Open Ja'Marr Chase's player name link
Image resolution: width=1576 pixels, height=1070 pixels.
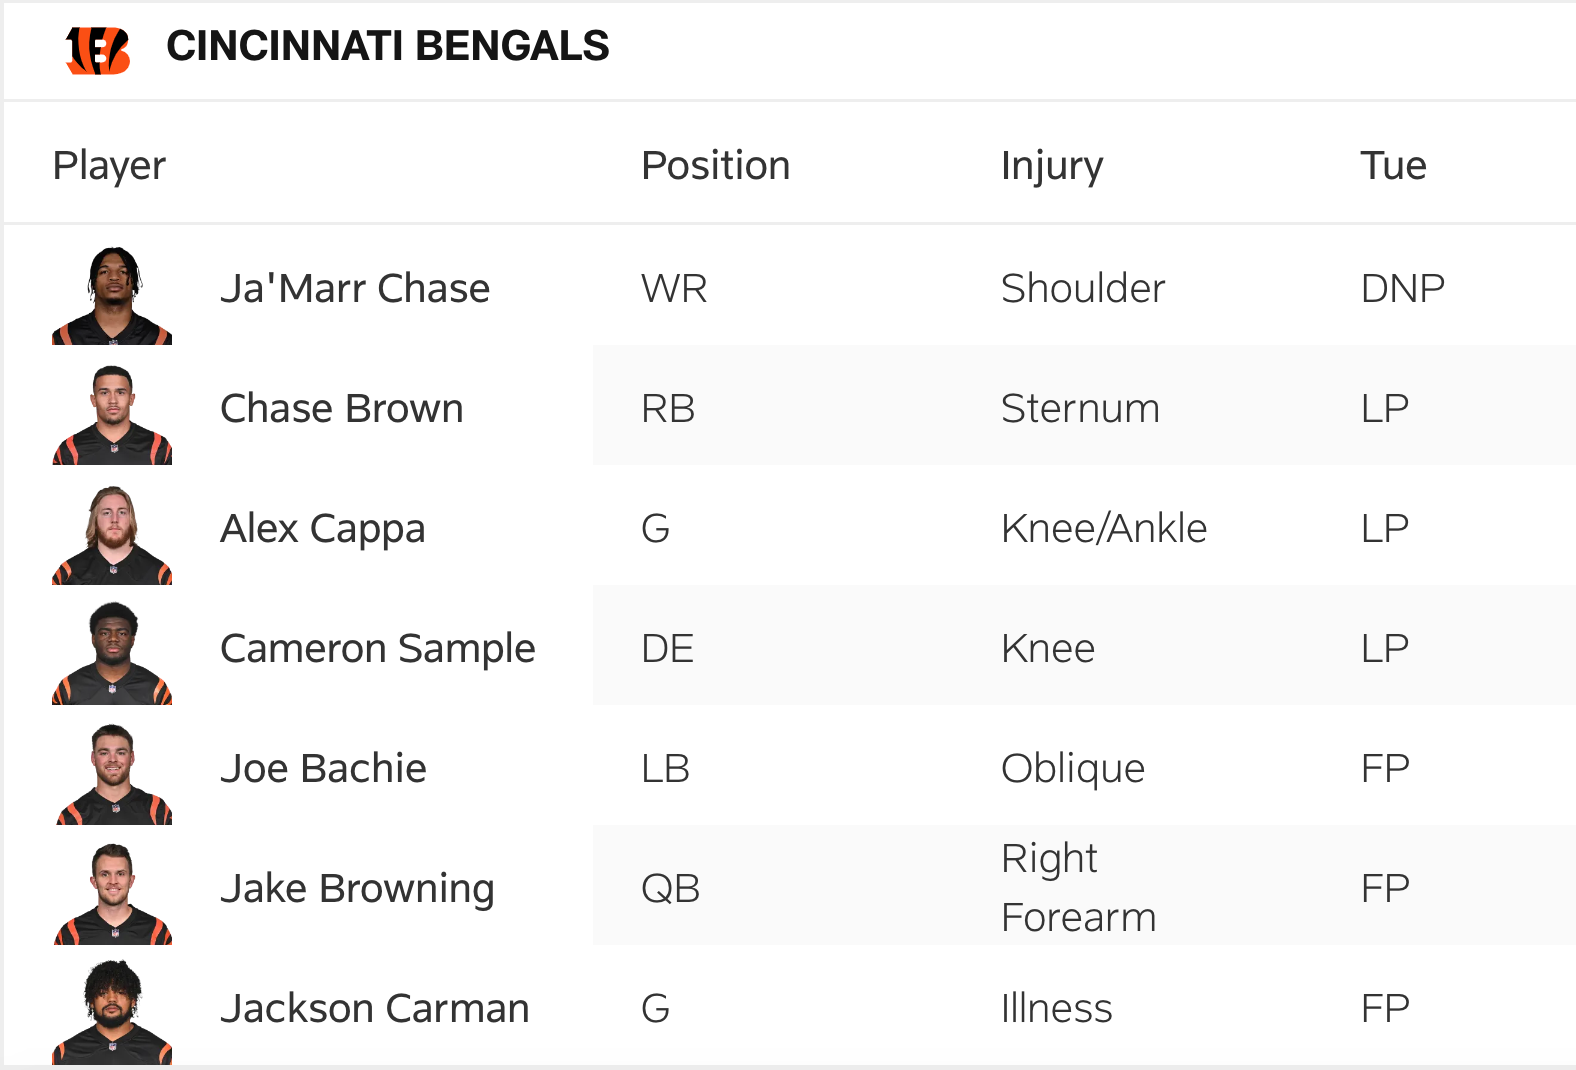point(355,289)
